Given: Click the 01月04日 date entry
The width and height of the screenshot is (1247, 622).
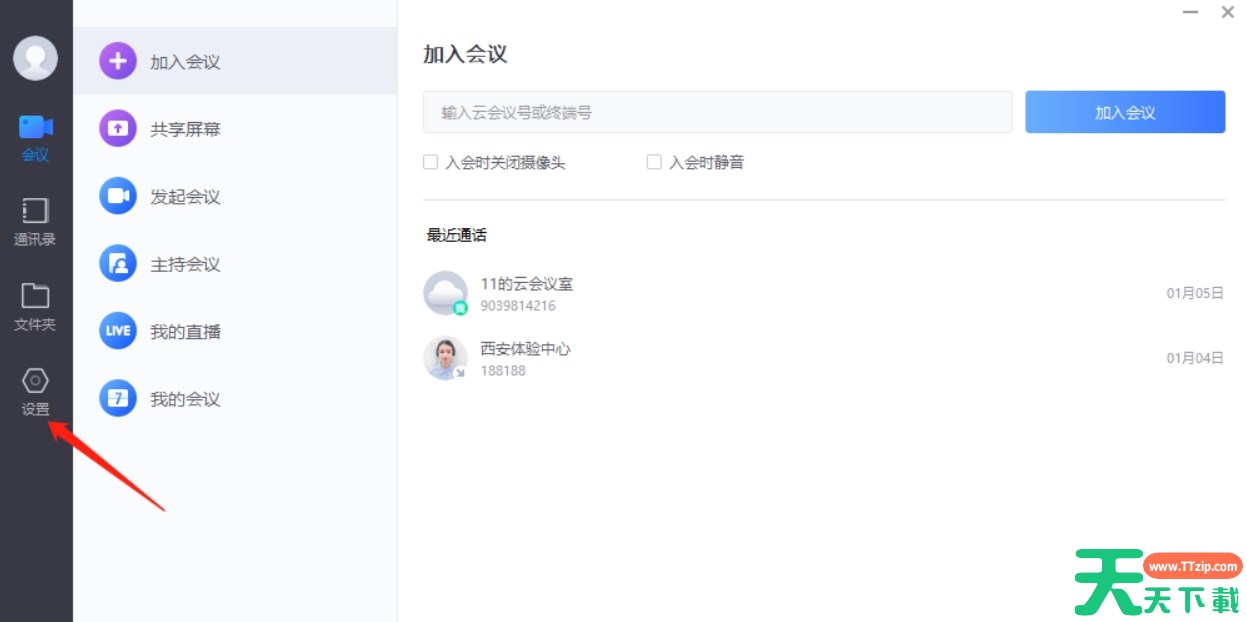Looking at the screenshot, I should tap(1195, 358).
